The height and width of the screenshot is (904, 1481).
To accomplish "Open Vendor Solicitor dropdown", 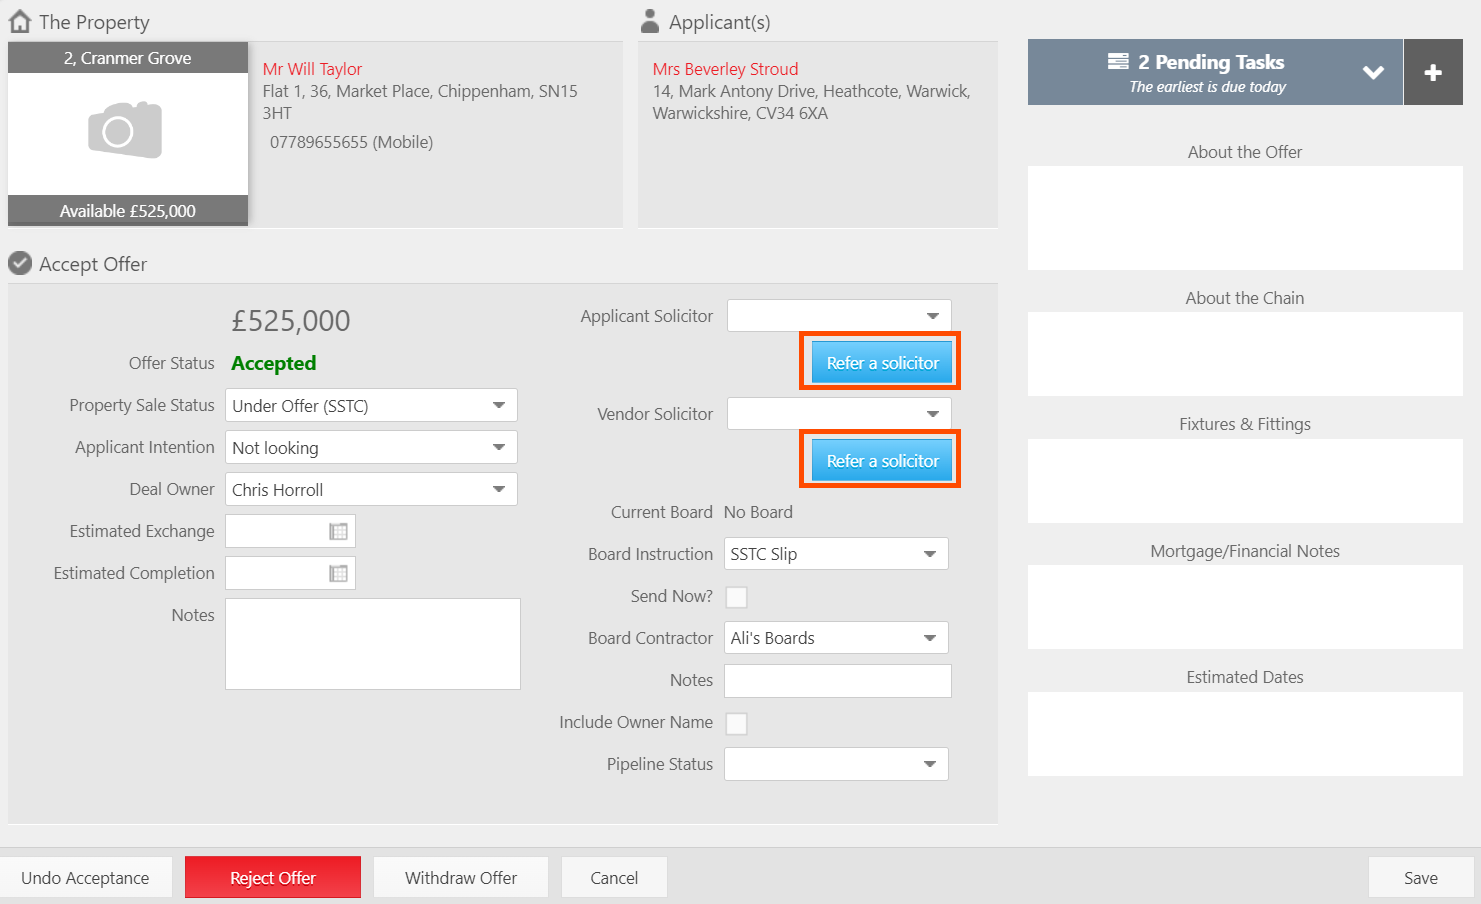I will click(x=839, y=414).
